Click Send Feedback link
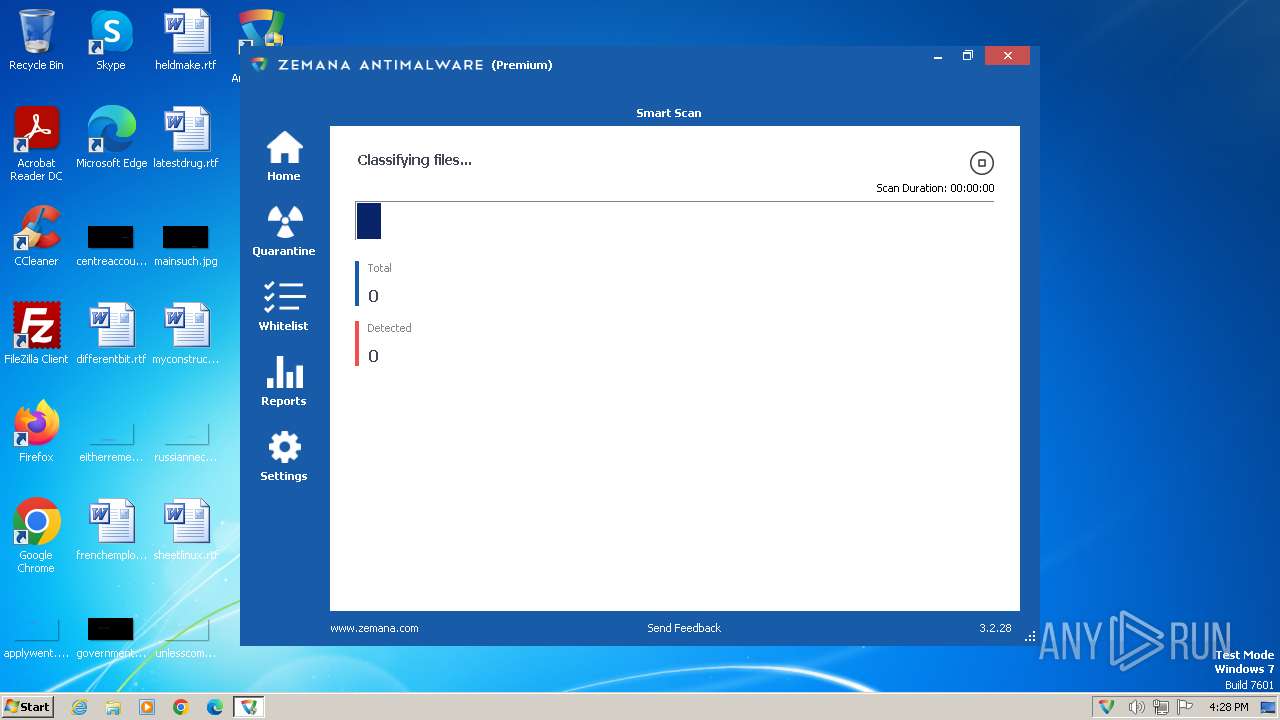This screenshot has width=1280, height=720. pos(684,628)
